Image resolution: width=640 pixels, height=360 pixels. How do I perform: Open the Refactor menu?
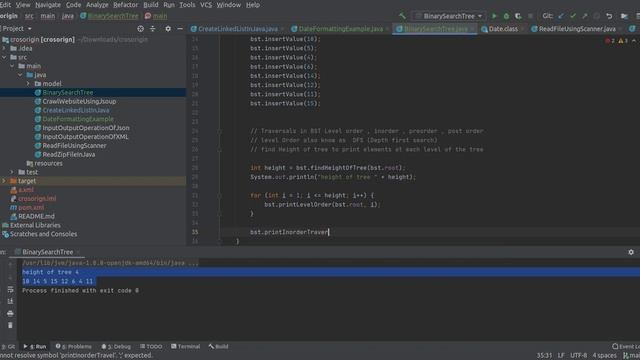(x=125, y=5)
